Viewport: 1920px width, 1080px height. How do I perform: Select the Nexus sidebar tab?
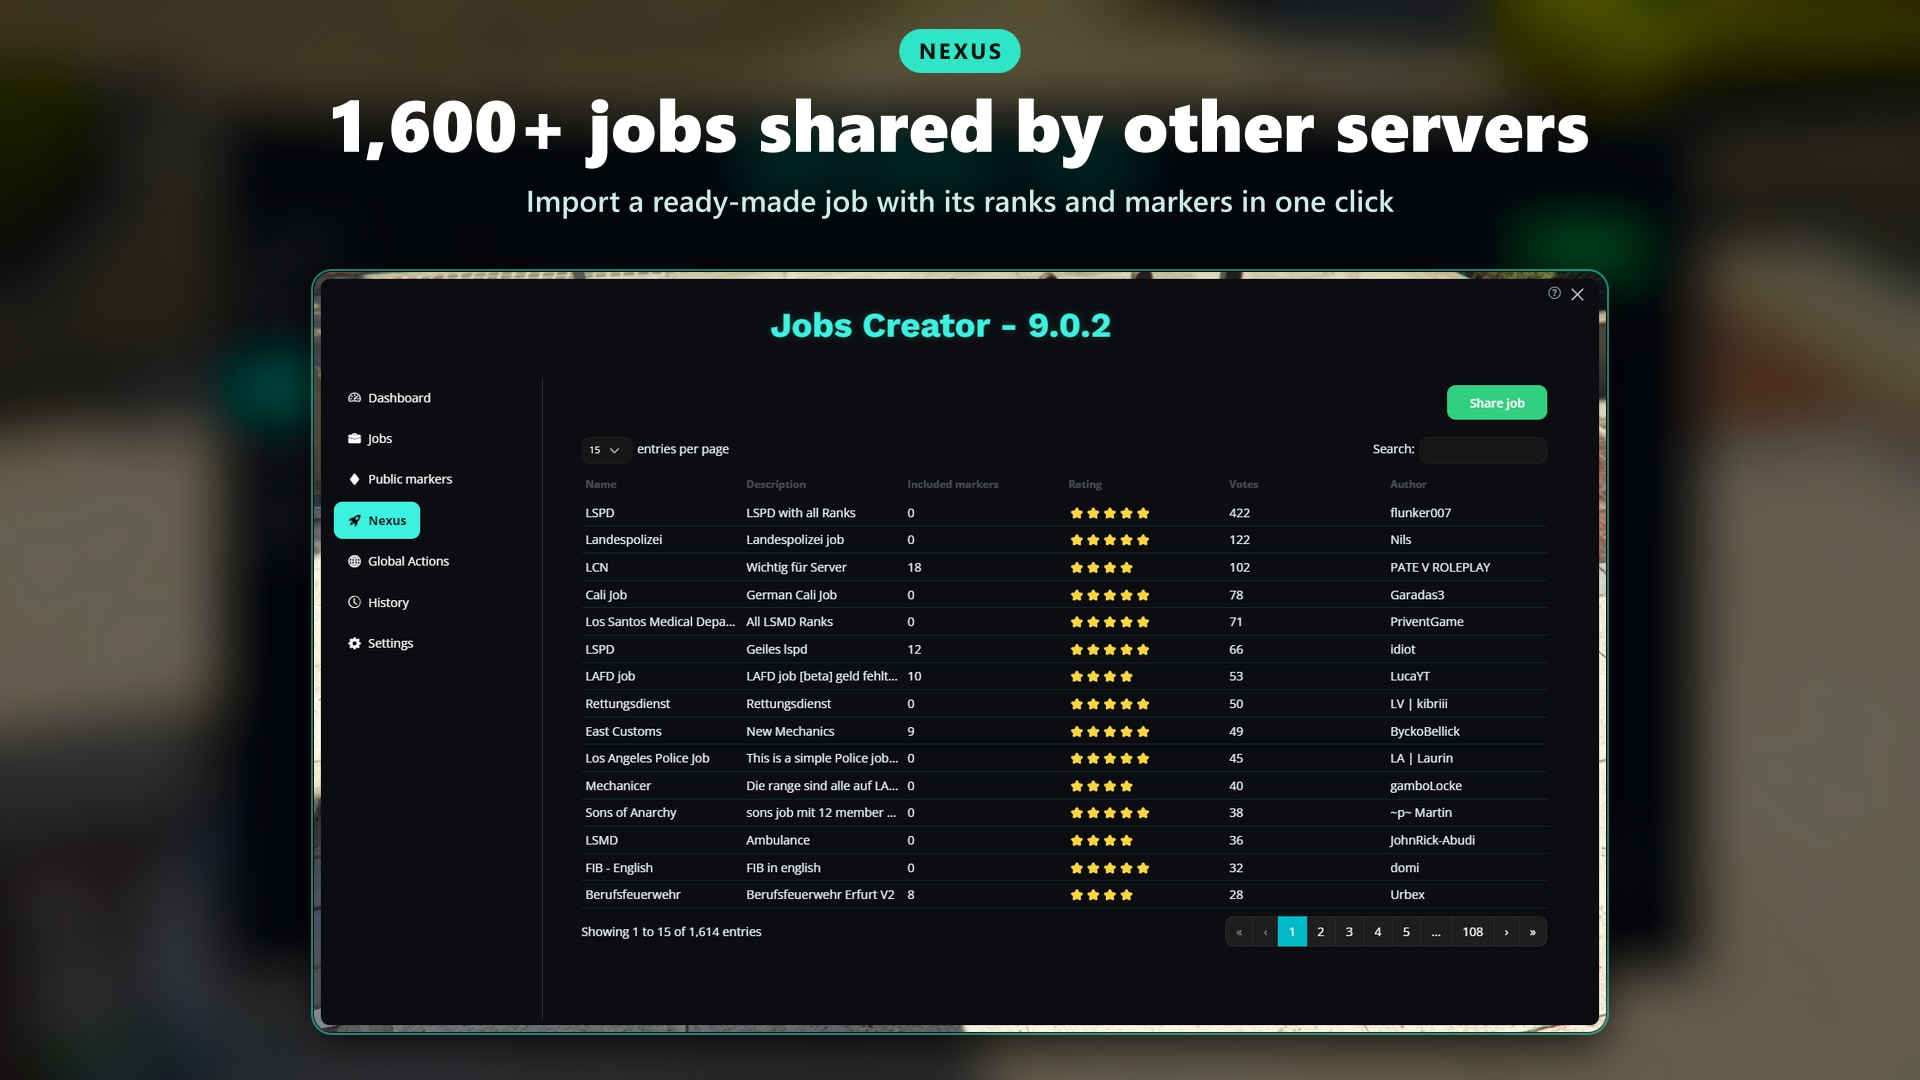coord(377,520)
